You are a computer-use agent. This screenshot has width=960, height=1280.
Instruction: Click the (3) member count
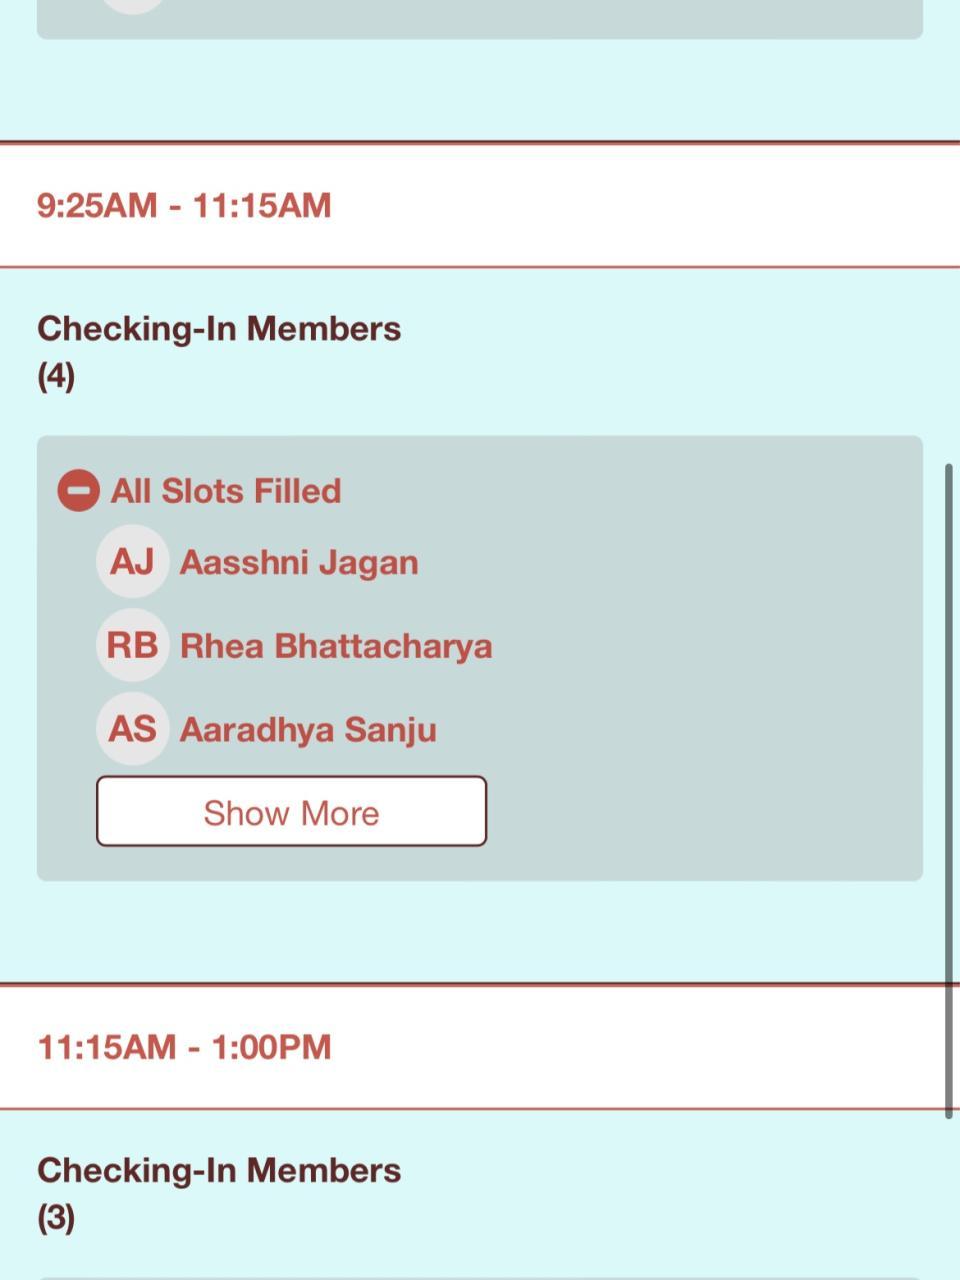pyautogui.click(x=56, y=1218)
